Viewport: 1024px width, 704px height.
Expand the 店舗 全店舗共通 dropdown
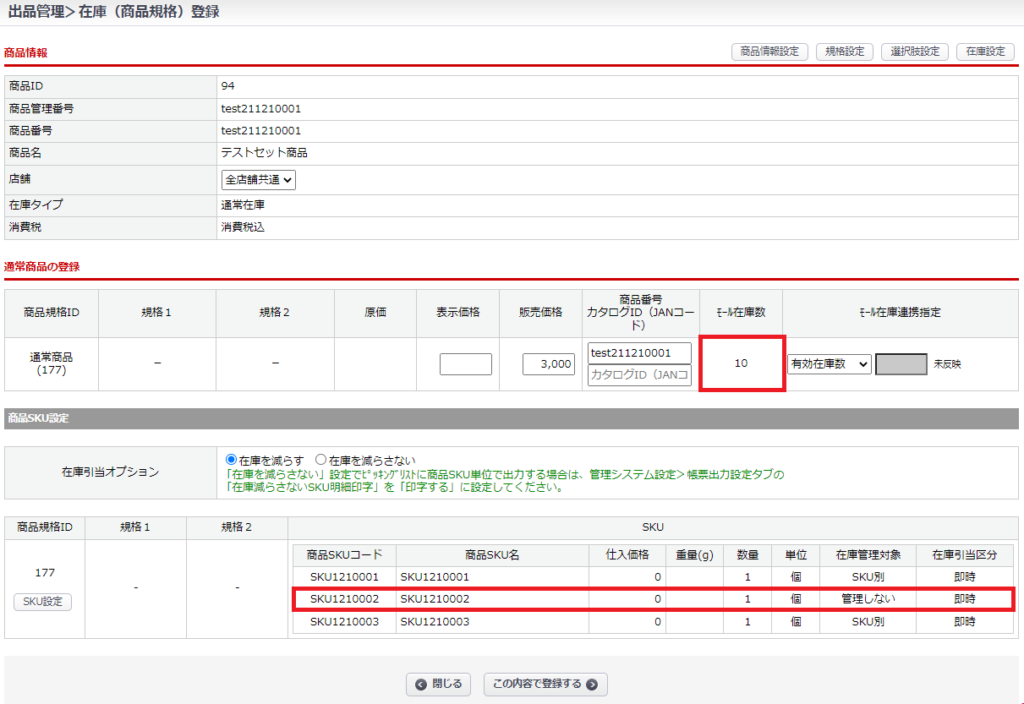[x=259, y=180]
